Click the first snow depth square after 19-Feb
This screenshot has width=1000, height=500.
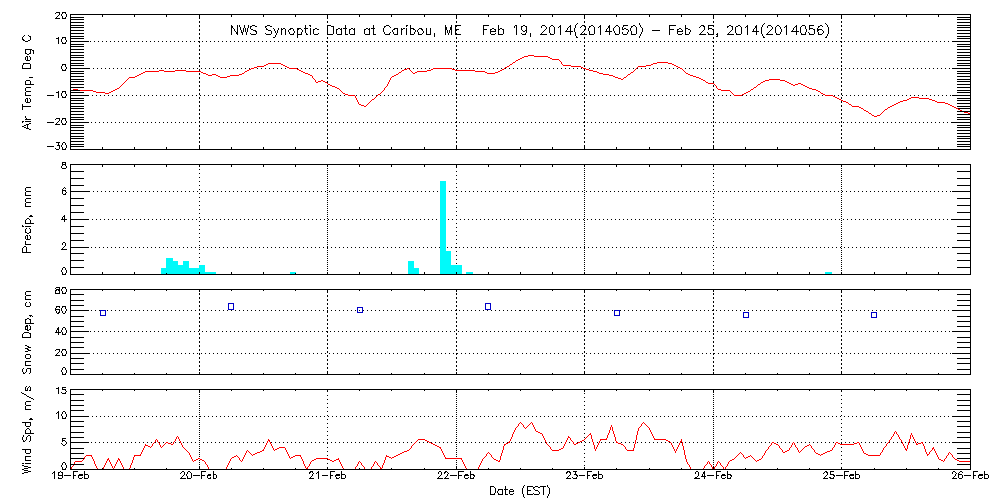(103, 313)
